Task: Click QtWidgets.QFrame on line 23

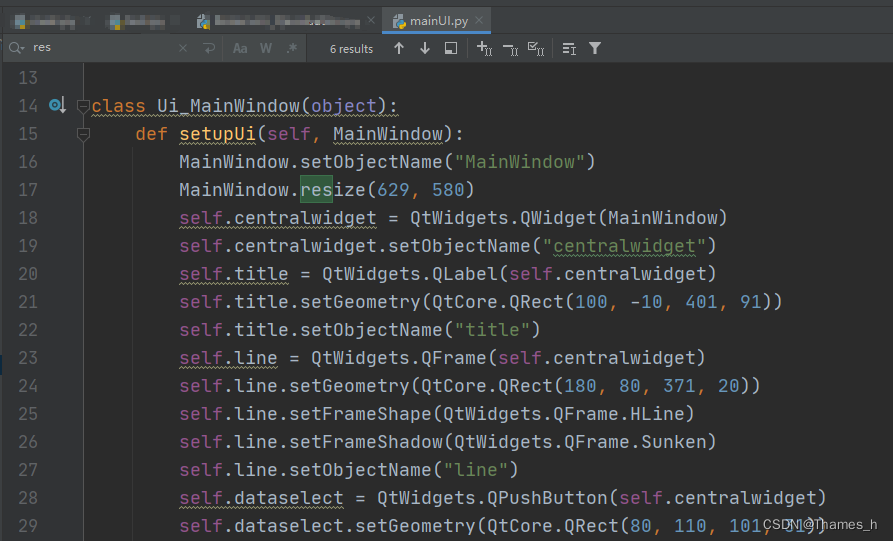Action: tap(399, 358)
